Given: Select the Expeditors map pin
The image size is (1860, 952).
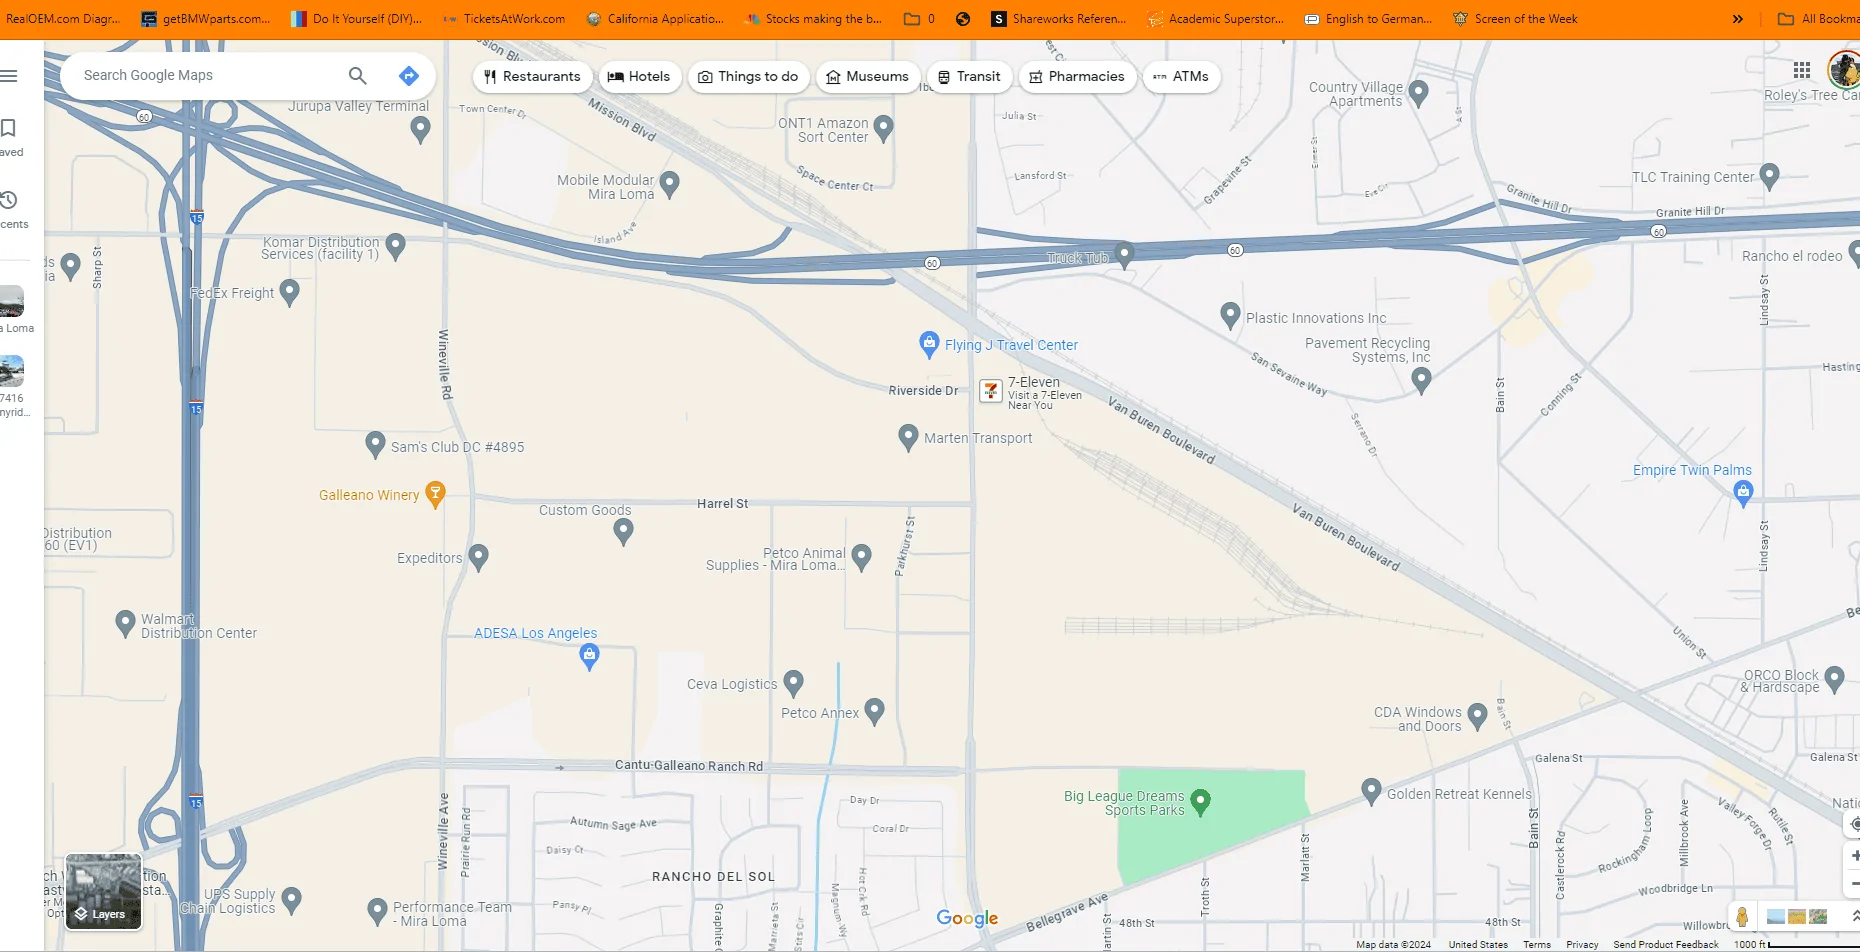Looking at the screenshot, I should click(x=478, y=556).
